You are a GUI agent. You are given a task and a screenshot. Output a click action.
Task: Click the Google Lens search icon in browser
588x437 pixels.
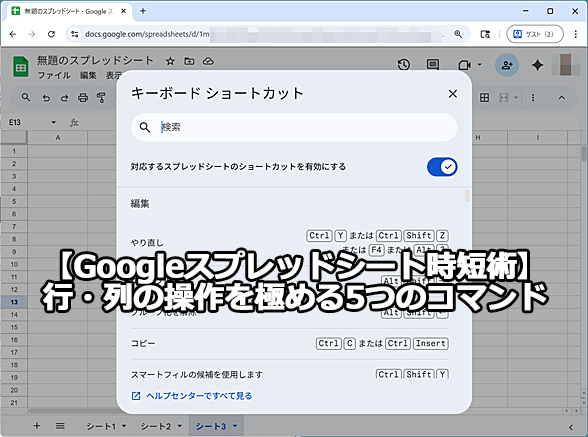click(x=485, y=34)
